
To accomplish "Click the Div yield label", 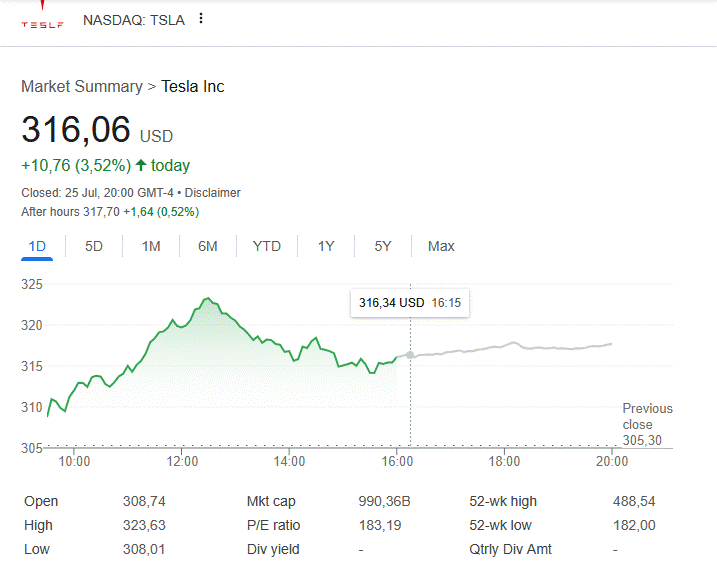I will tap(273, 549).
